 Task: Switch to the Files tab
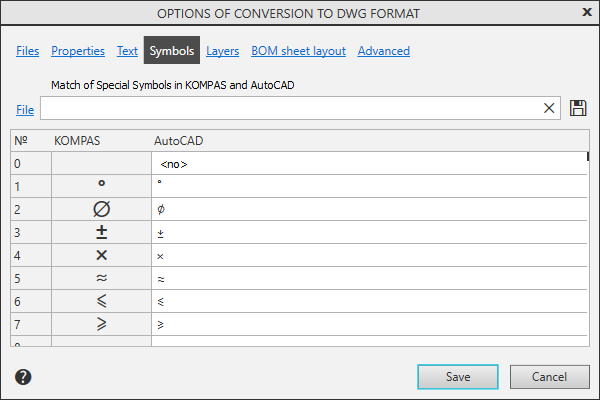28,51
